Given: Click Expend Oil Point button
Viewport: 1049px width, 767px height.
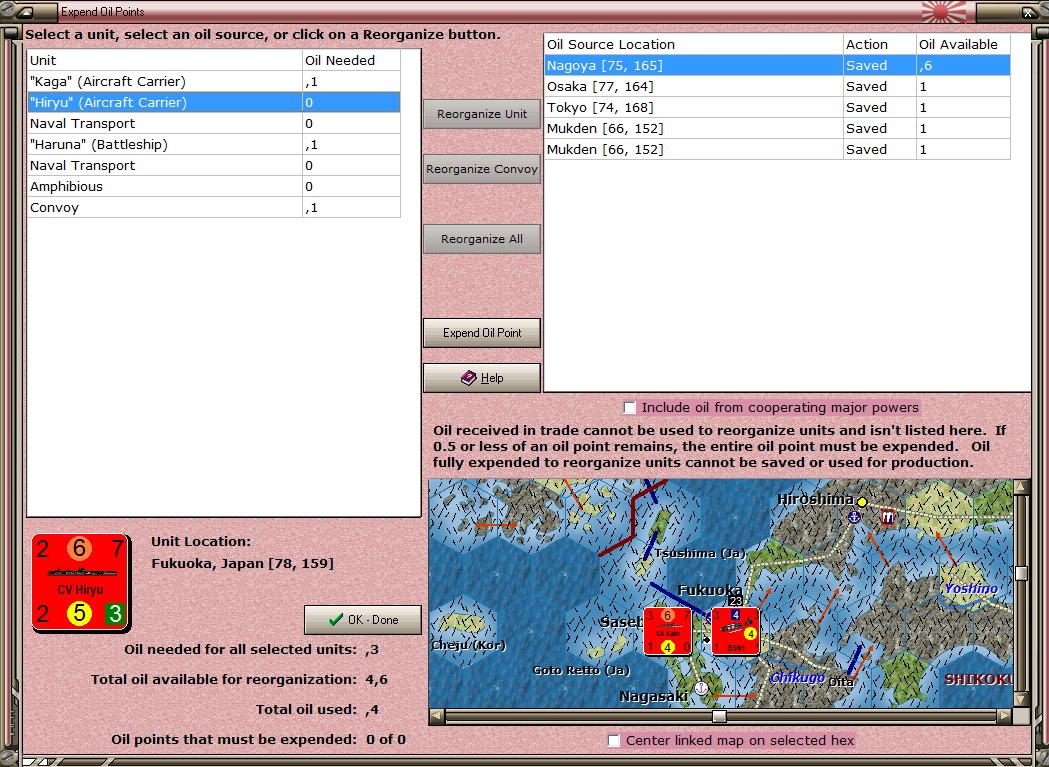Looking at the screenshot, I should coord(482,333).
